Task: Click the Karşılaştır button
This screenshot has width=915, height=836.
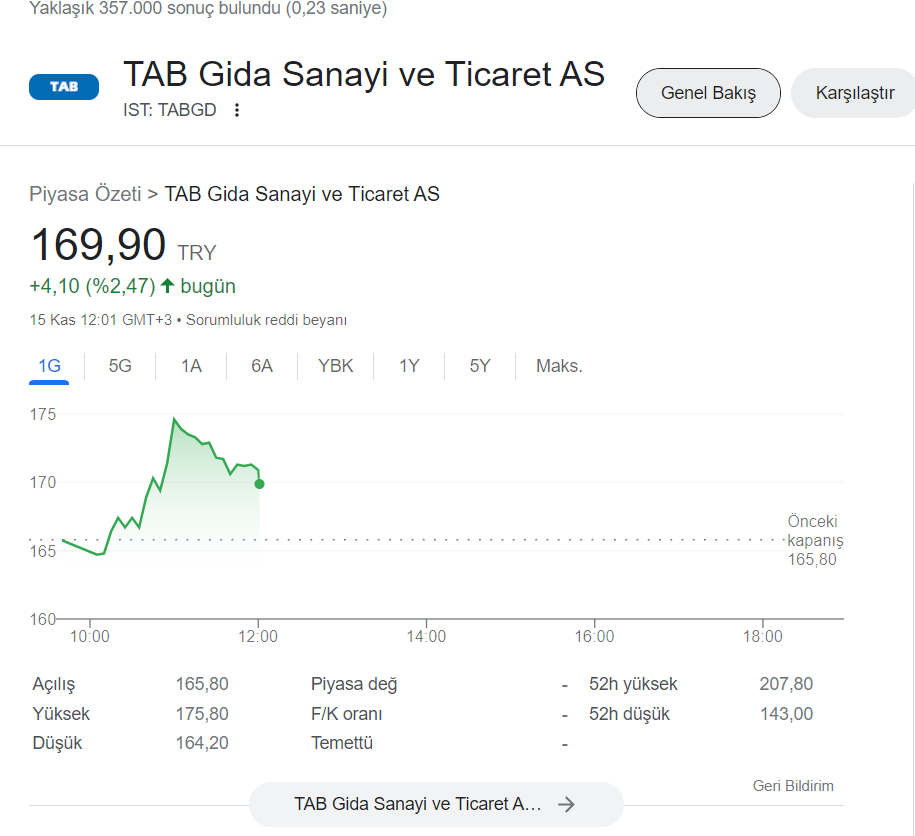Action: click(x=854, y=93)
